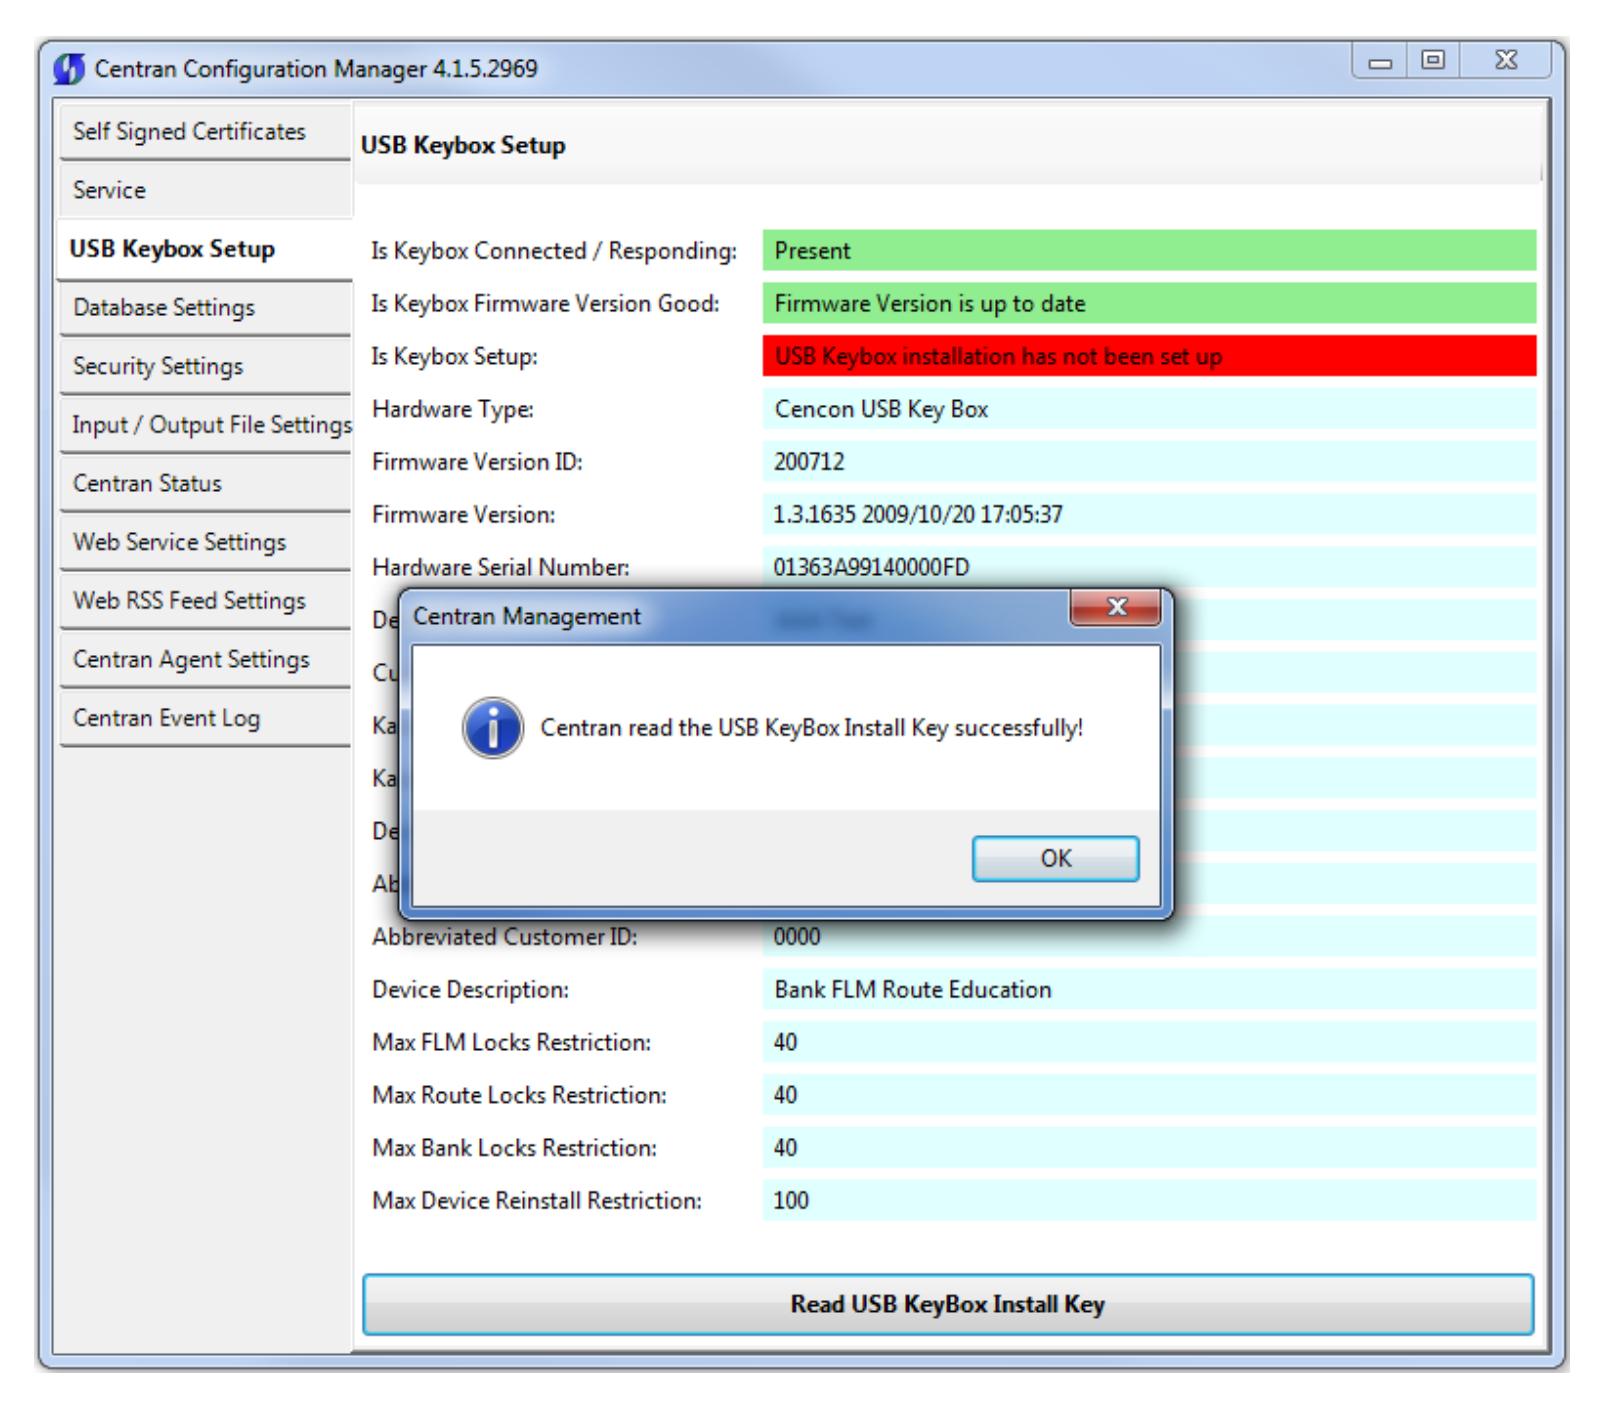Click the 'Hardware Serial Number:' label
The width and height of the screenshot is (1604, 1405).
coord(501,568)
